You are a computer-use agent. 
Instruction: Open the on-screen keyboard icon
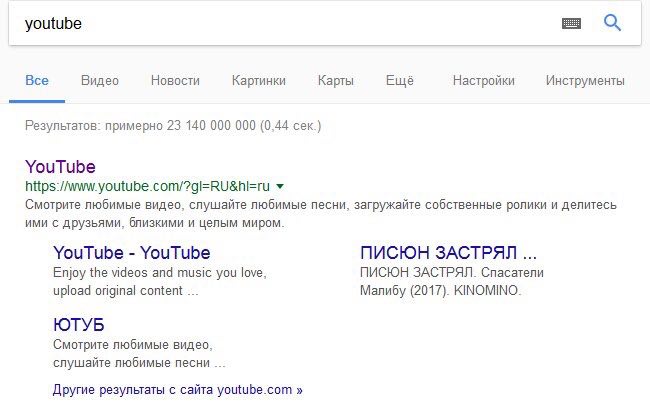(571, 23)
